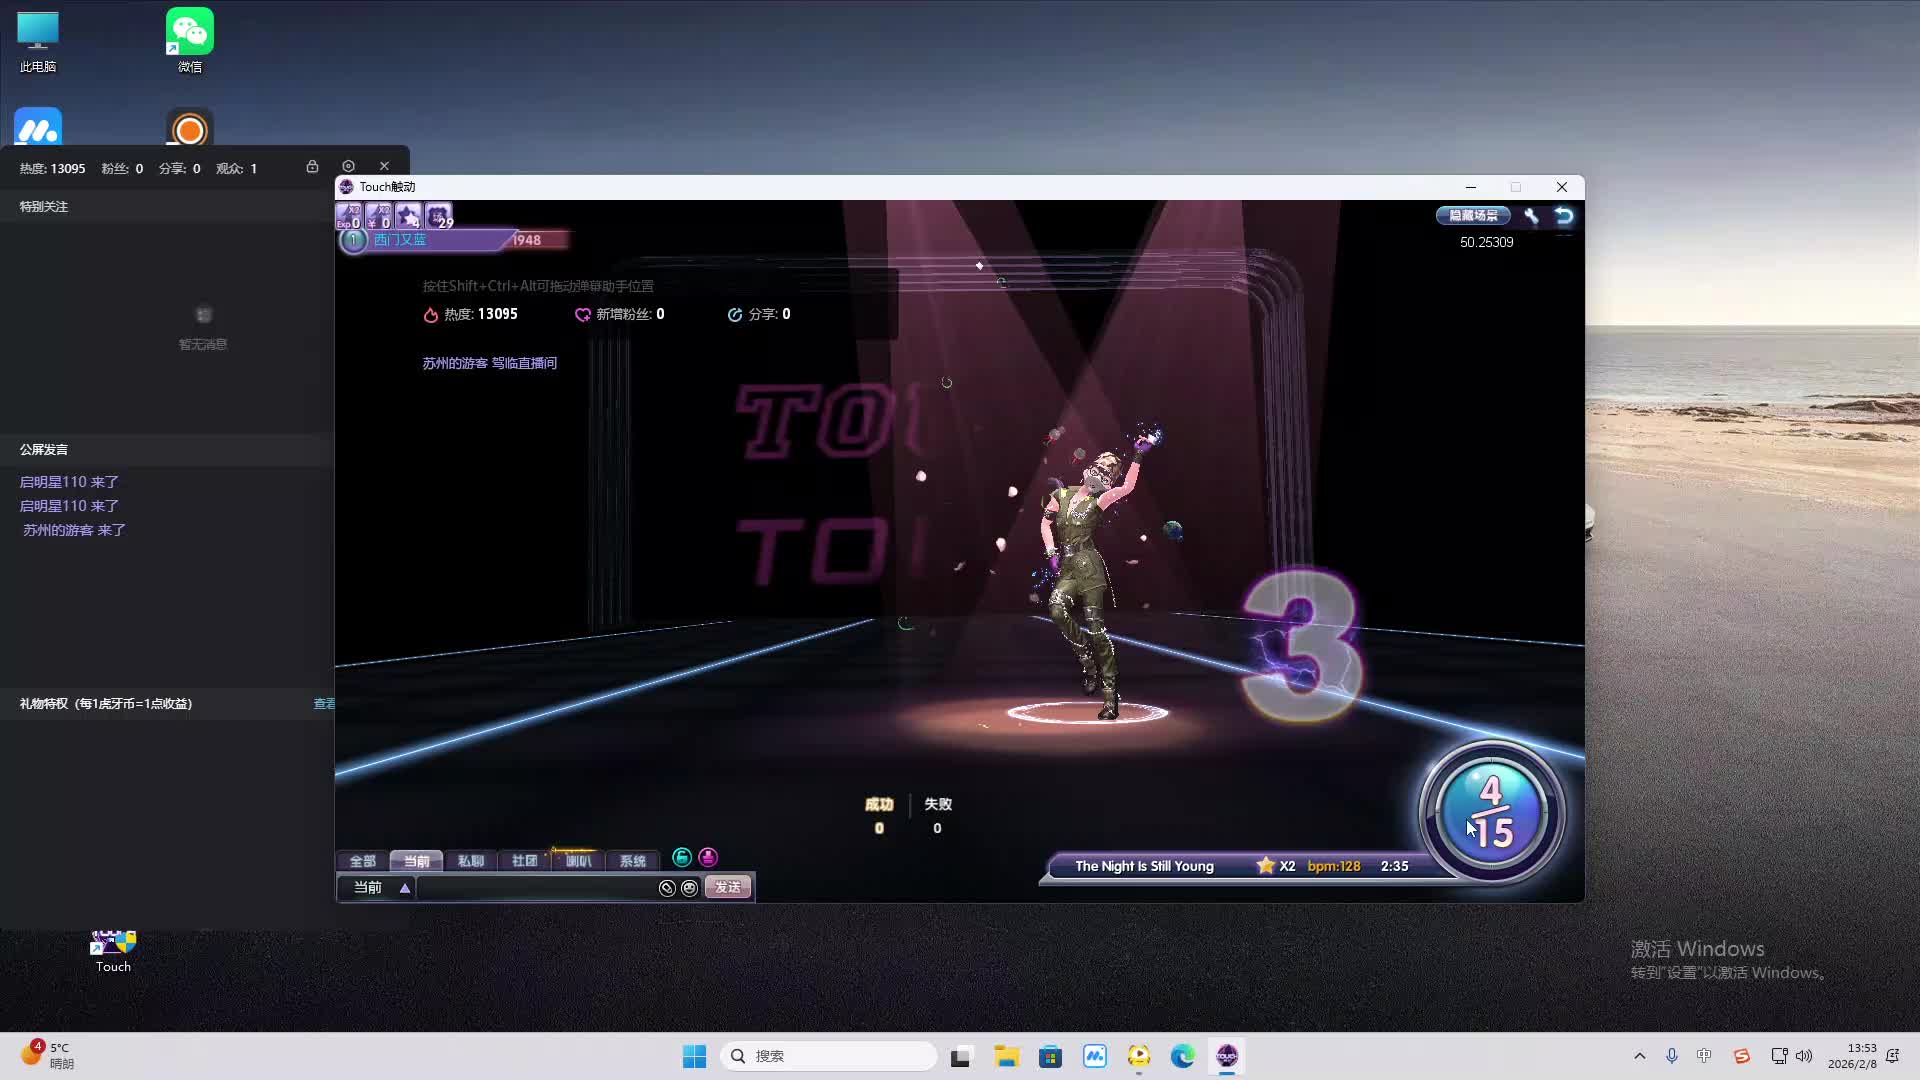Screen dimensions: 1920x1080
Task: Click the blue return arrow icon
Action: (1564, 216)
